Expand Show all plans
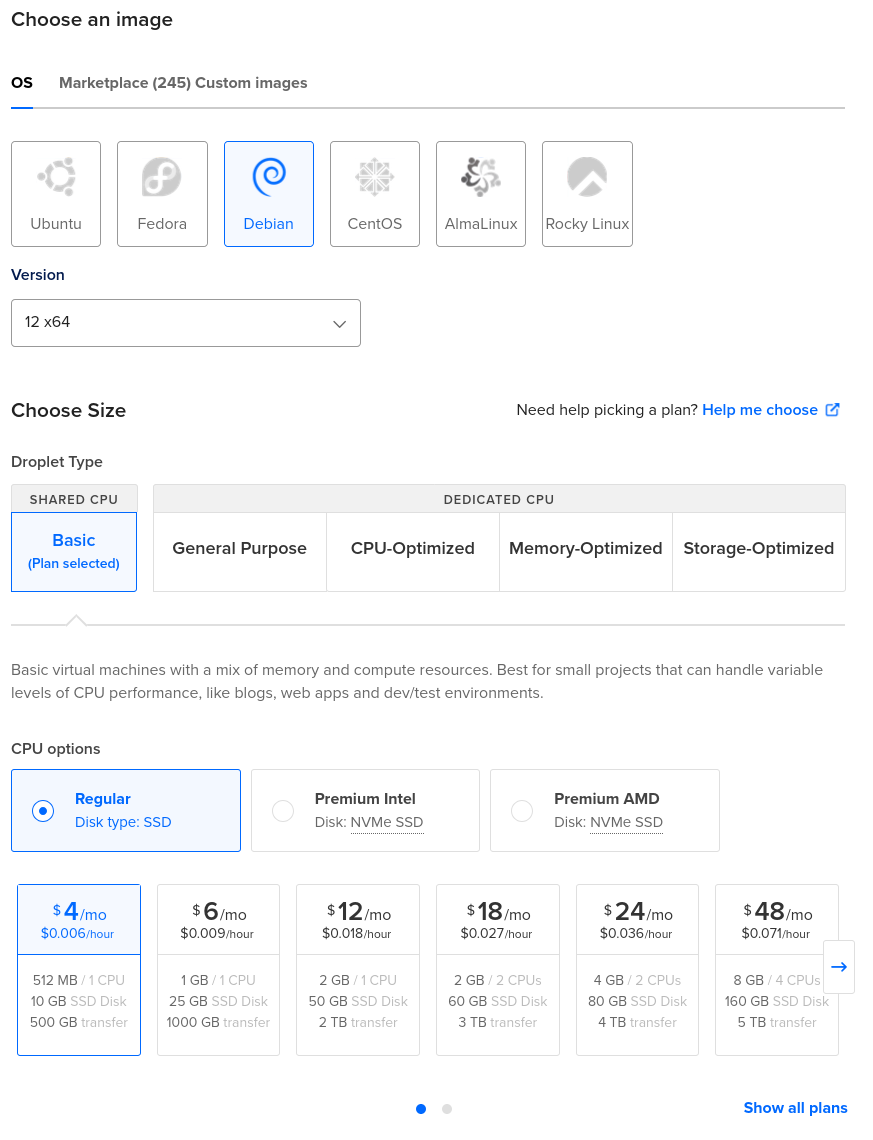Image resolution: width=873 pixels, height=1140 pixels. point(795,1108)
